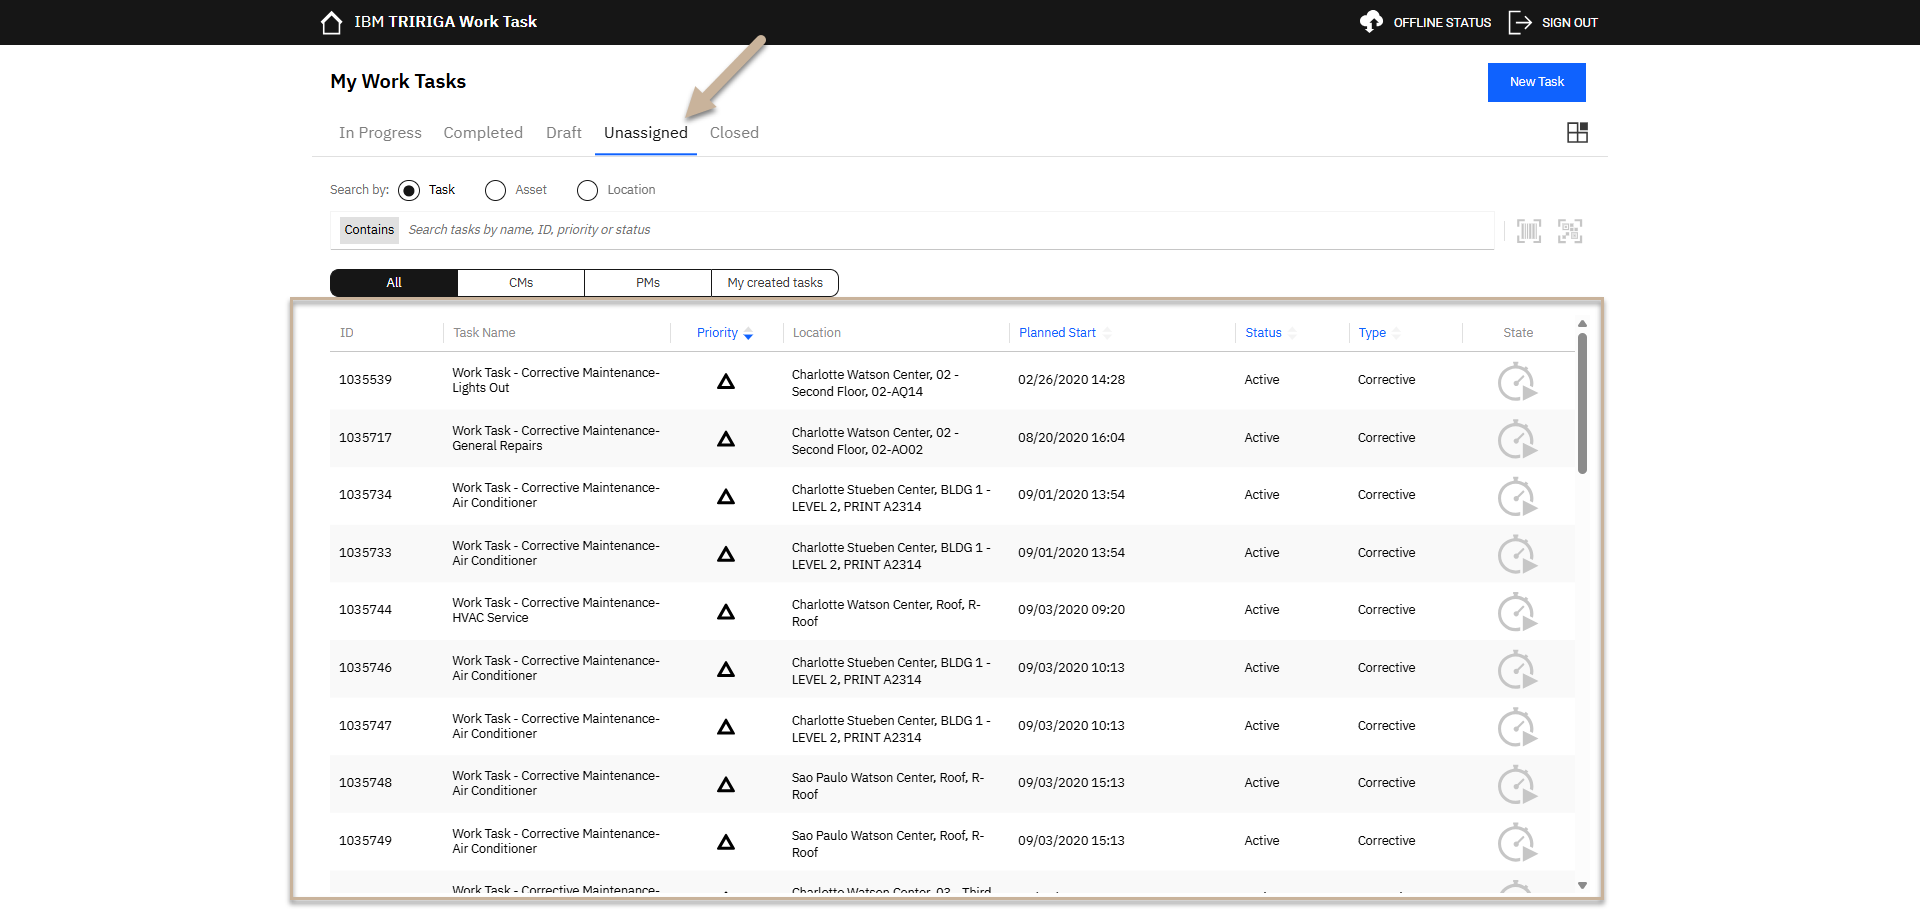Select the Unassigned tab
This screenshot has width=1920, height=911.
[646, 133]
